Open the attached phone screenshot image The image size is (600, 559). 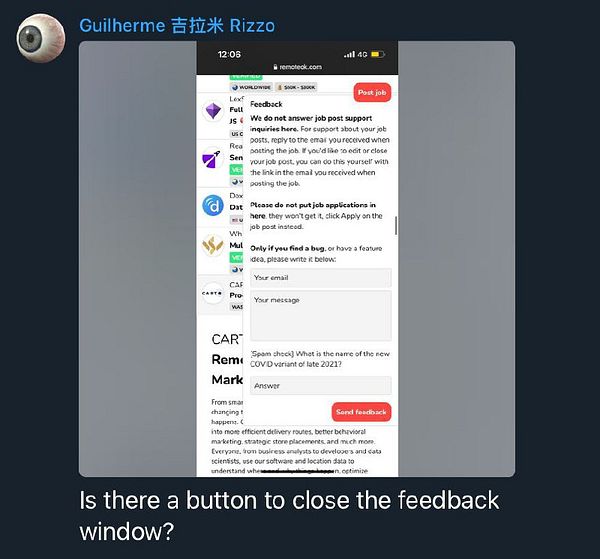pos(297,259)
